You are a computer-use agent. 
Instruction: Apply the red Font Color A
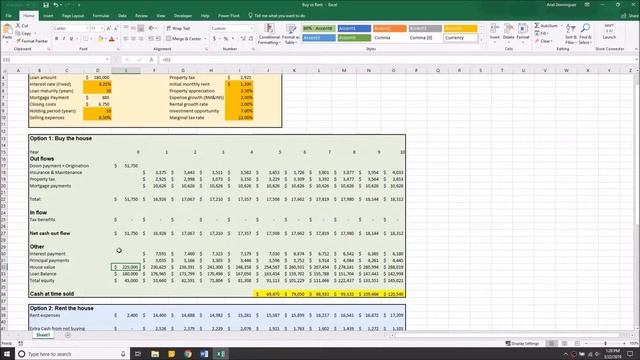[112, 39]
